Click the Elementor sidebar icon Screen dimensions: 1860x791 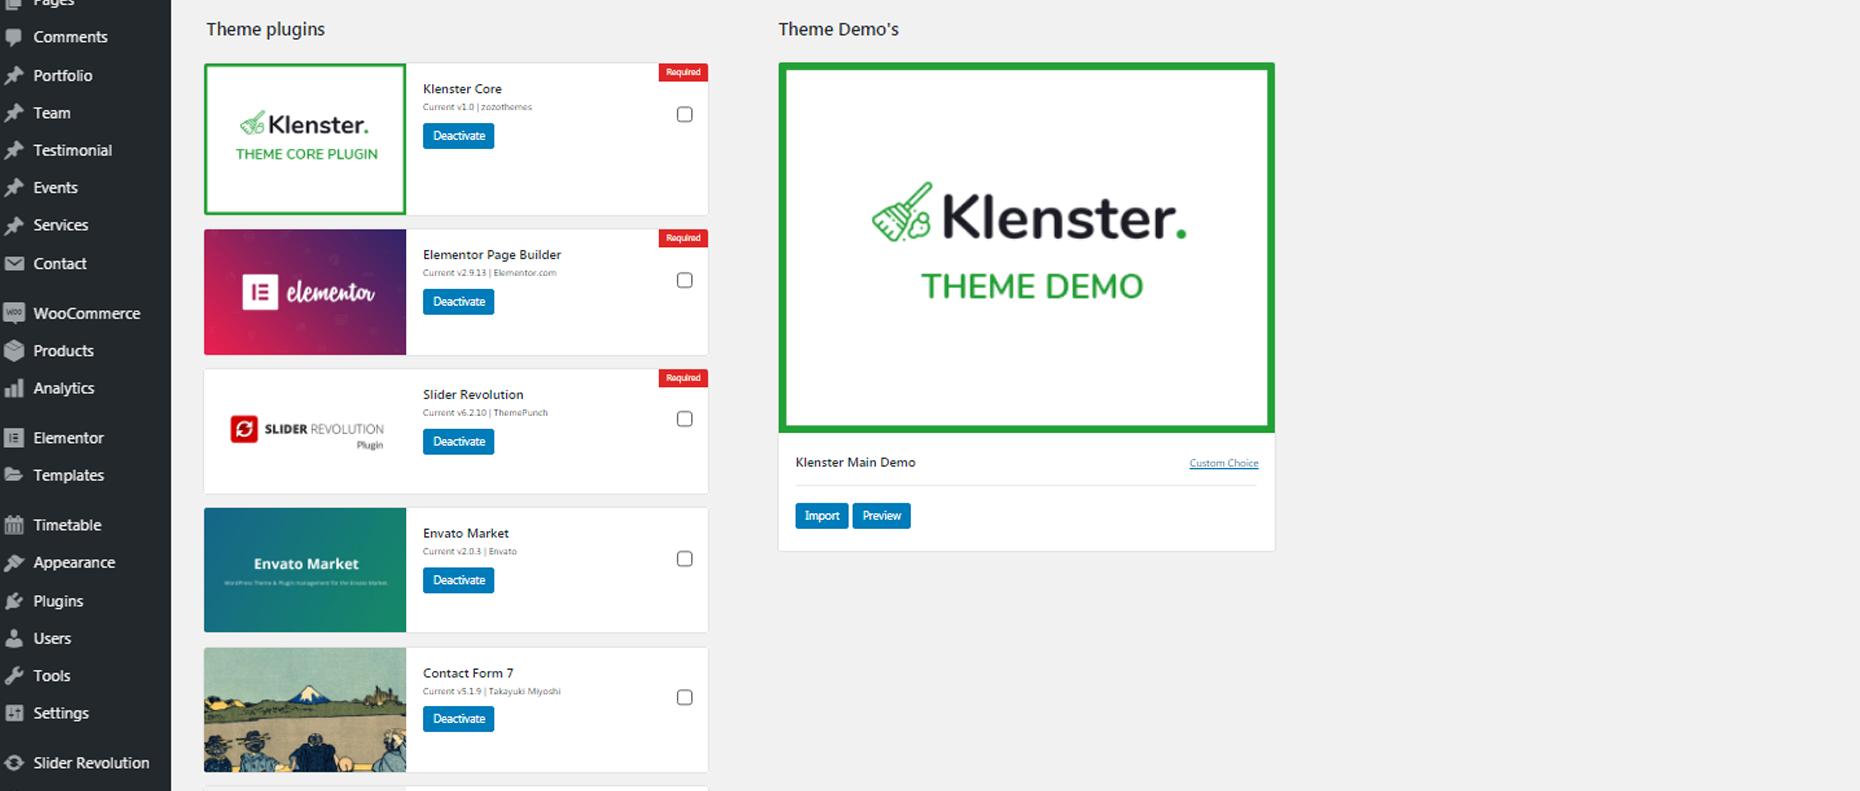point(14,438)
